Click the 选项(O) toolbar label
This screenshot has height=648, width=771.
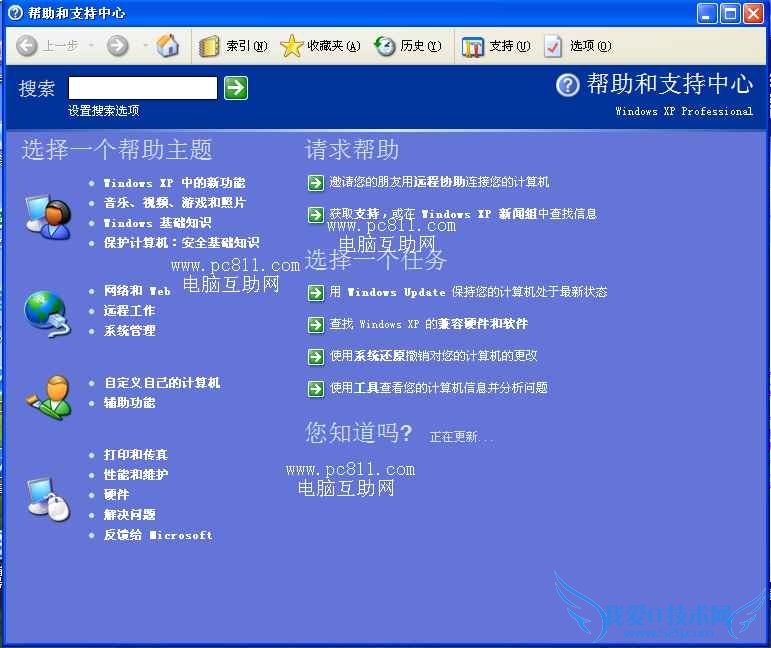click(x=591, y=46)
